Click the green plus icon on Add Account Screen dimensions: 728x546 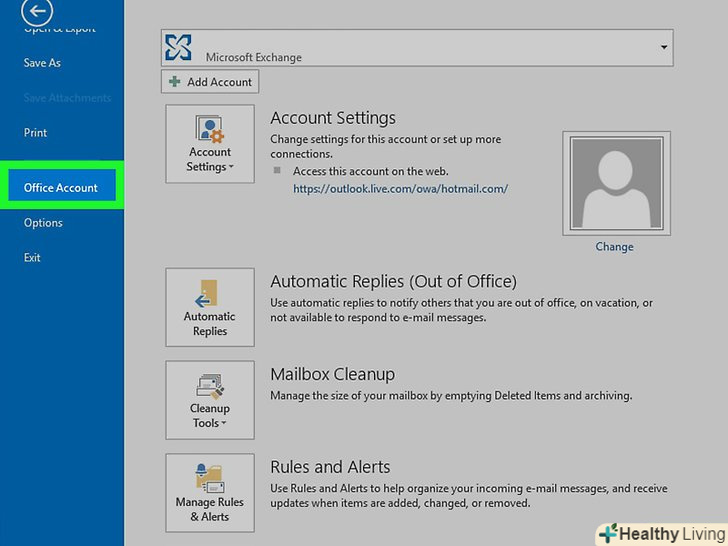(175, 82)
